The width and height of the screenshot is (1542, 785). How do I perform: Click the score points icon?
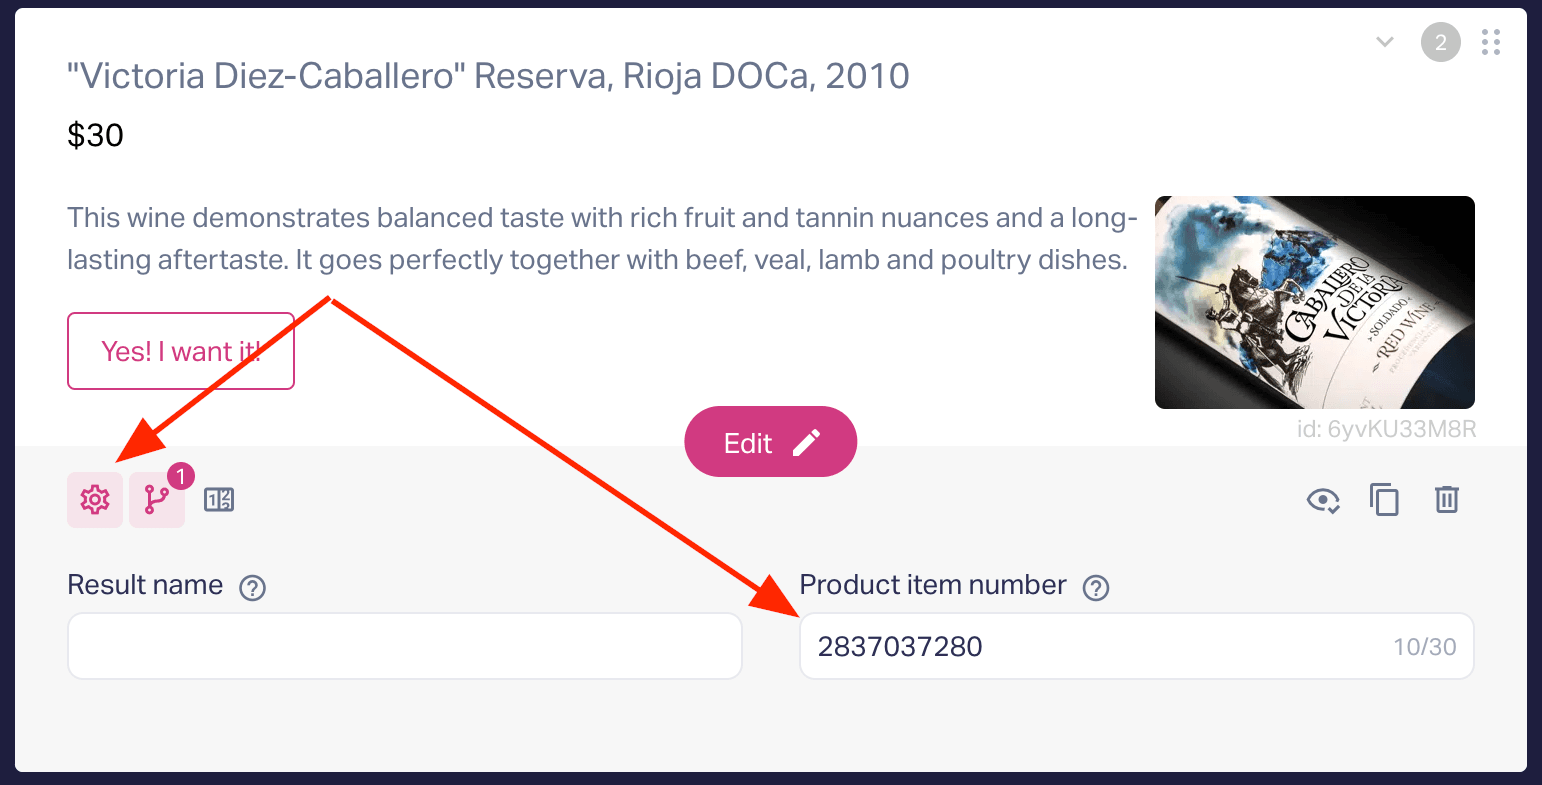pos(219,499)
